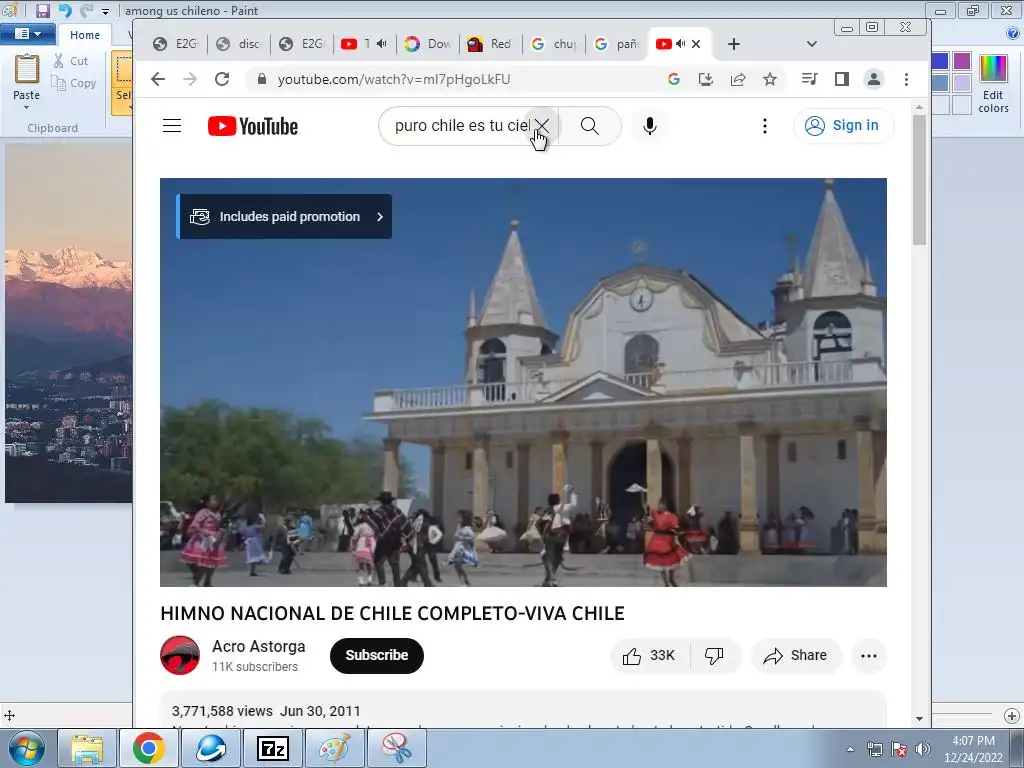Share this page from the address bar
This screenshot has height=768, width=1024.
738,79
